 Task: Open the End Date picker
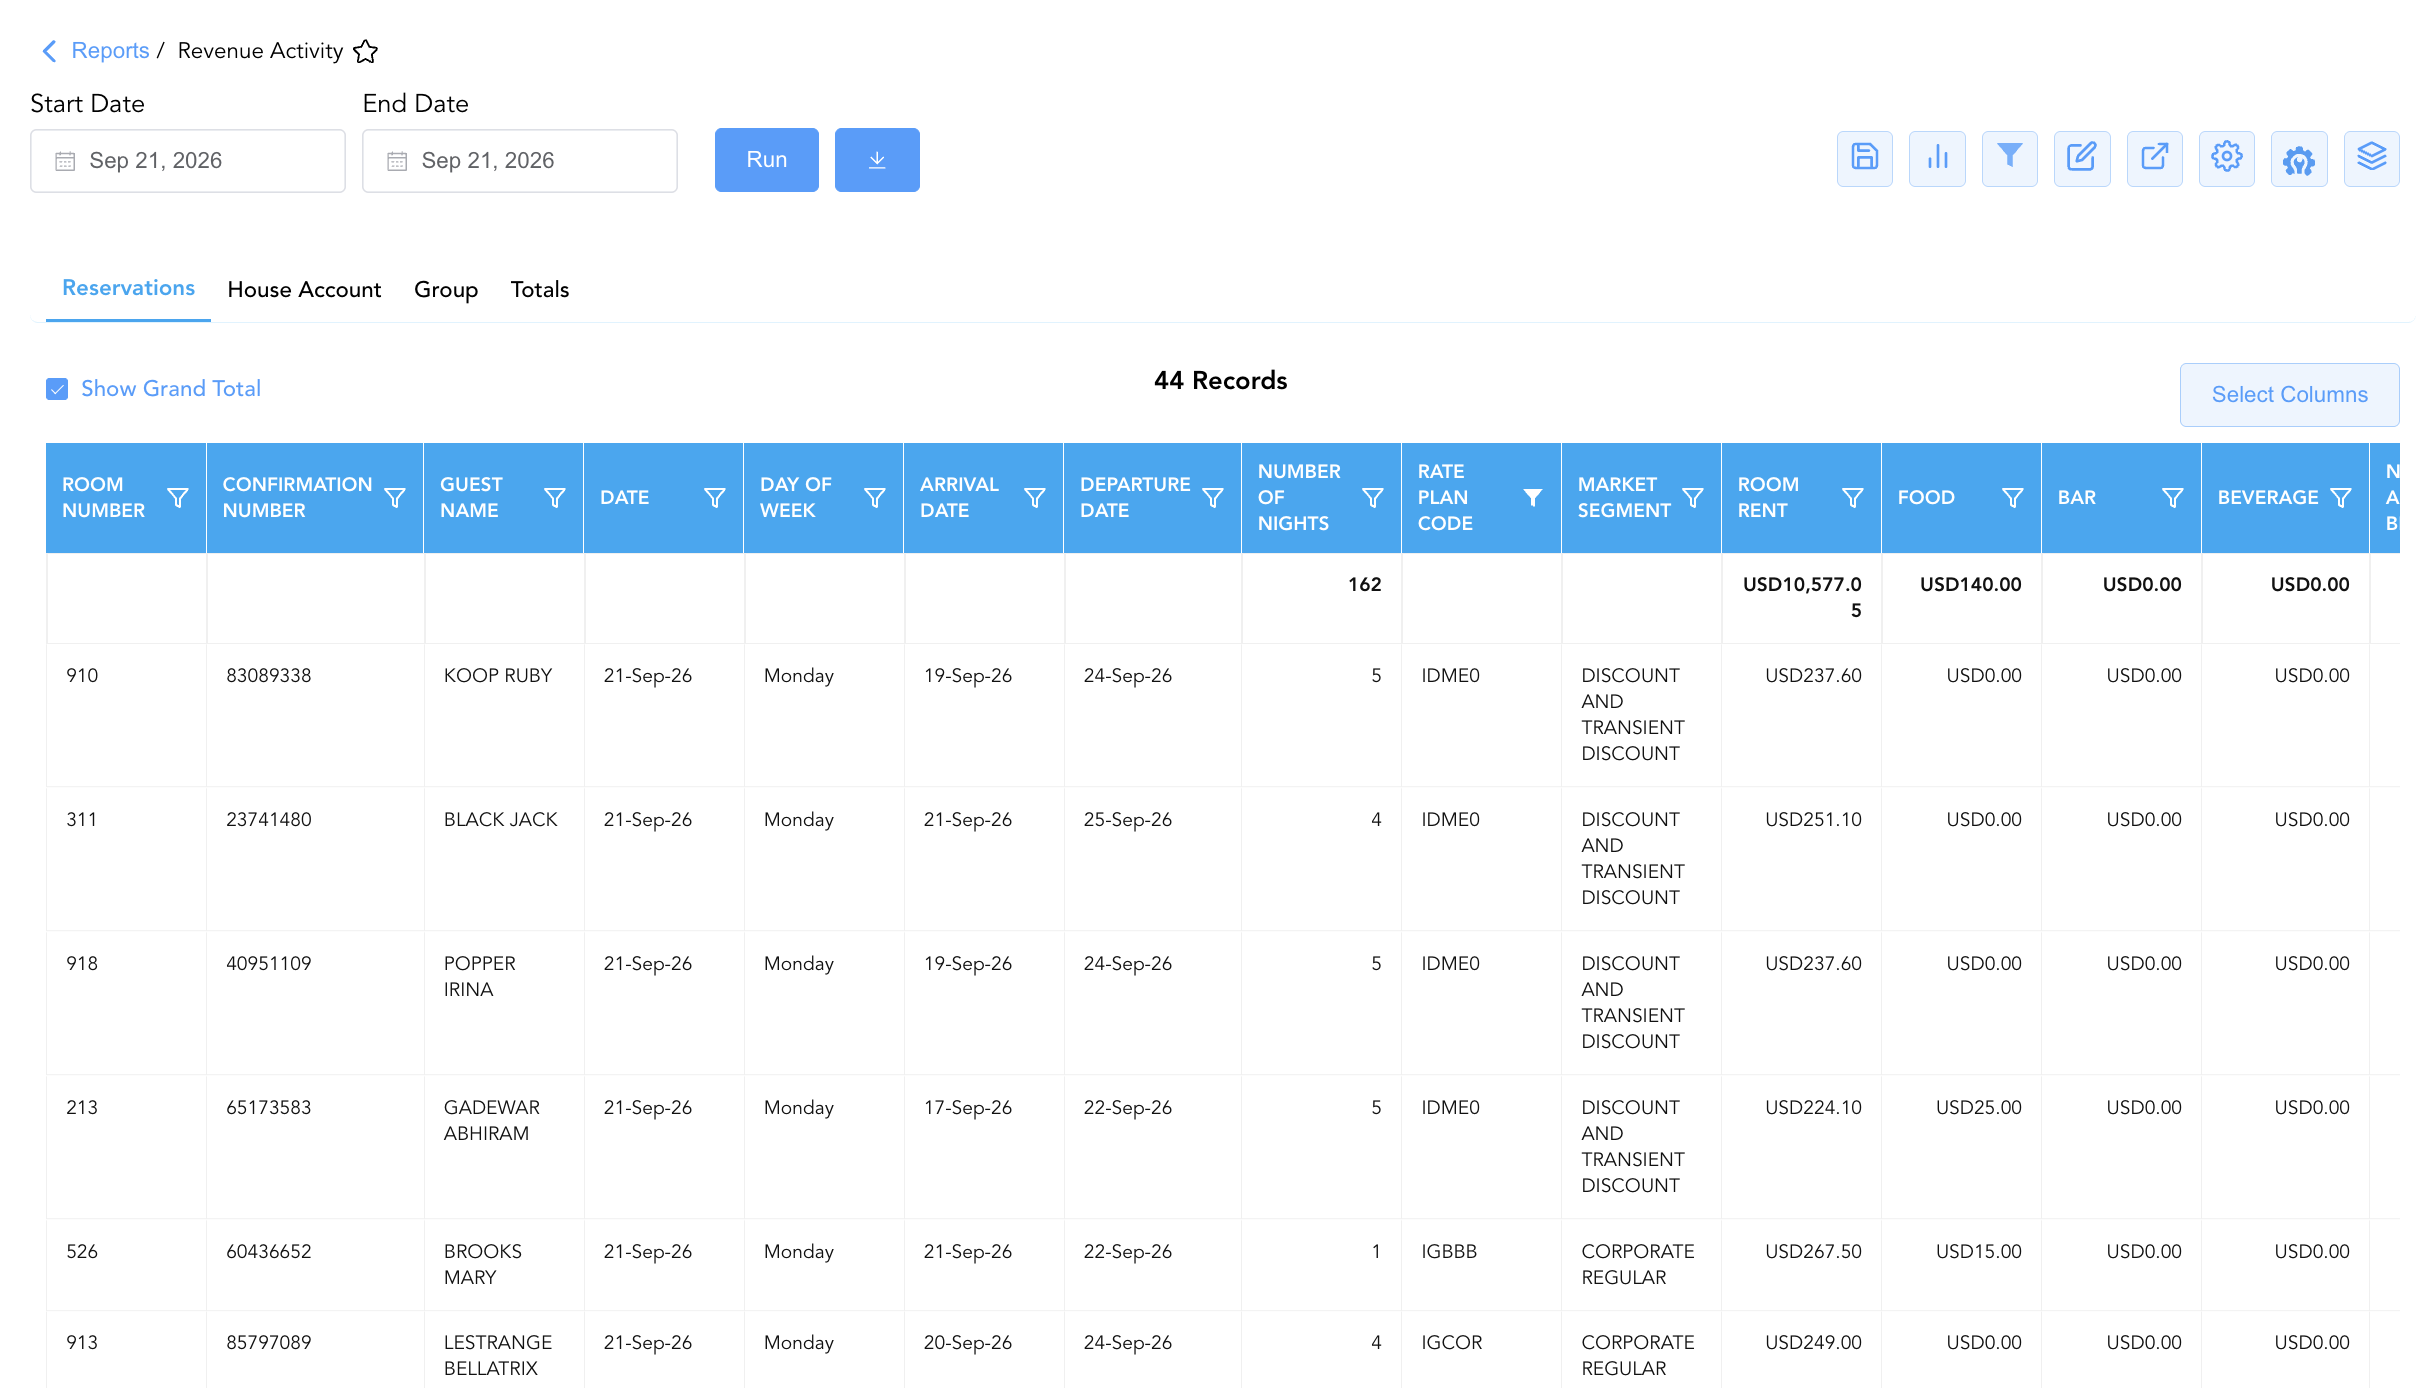click(520, 161)
